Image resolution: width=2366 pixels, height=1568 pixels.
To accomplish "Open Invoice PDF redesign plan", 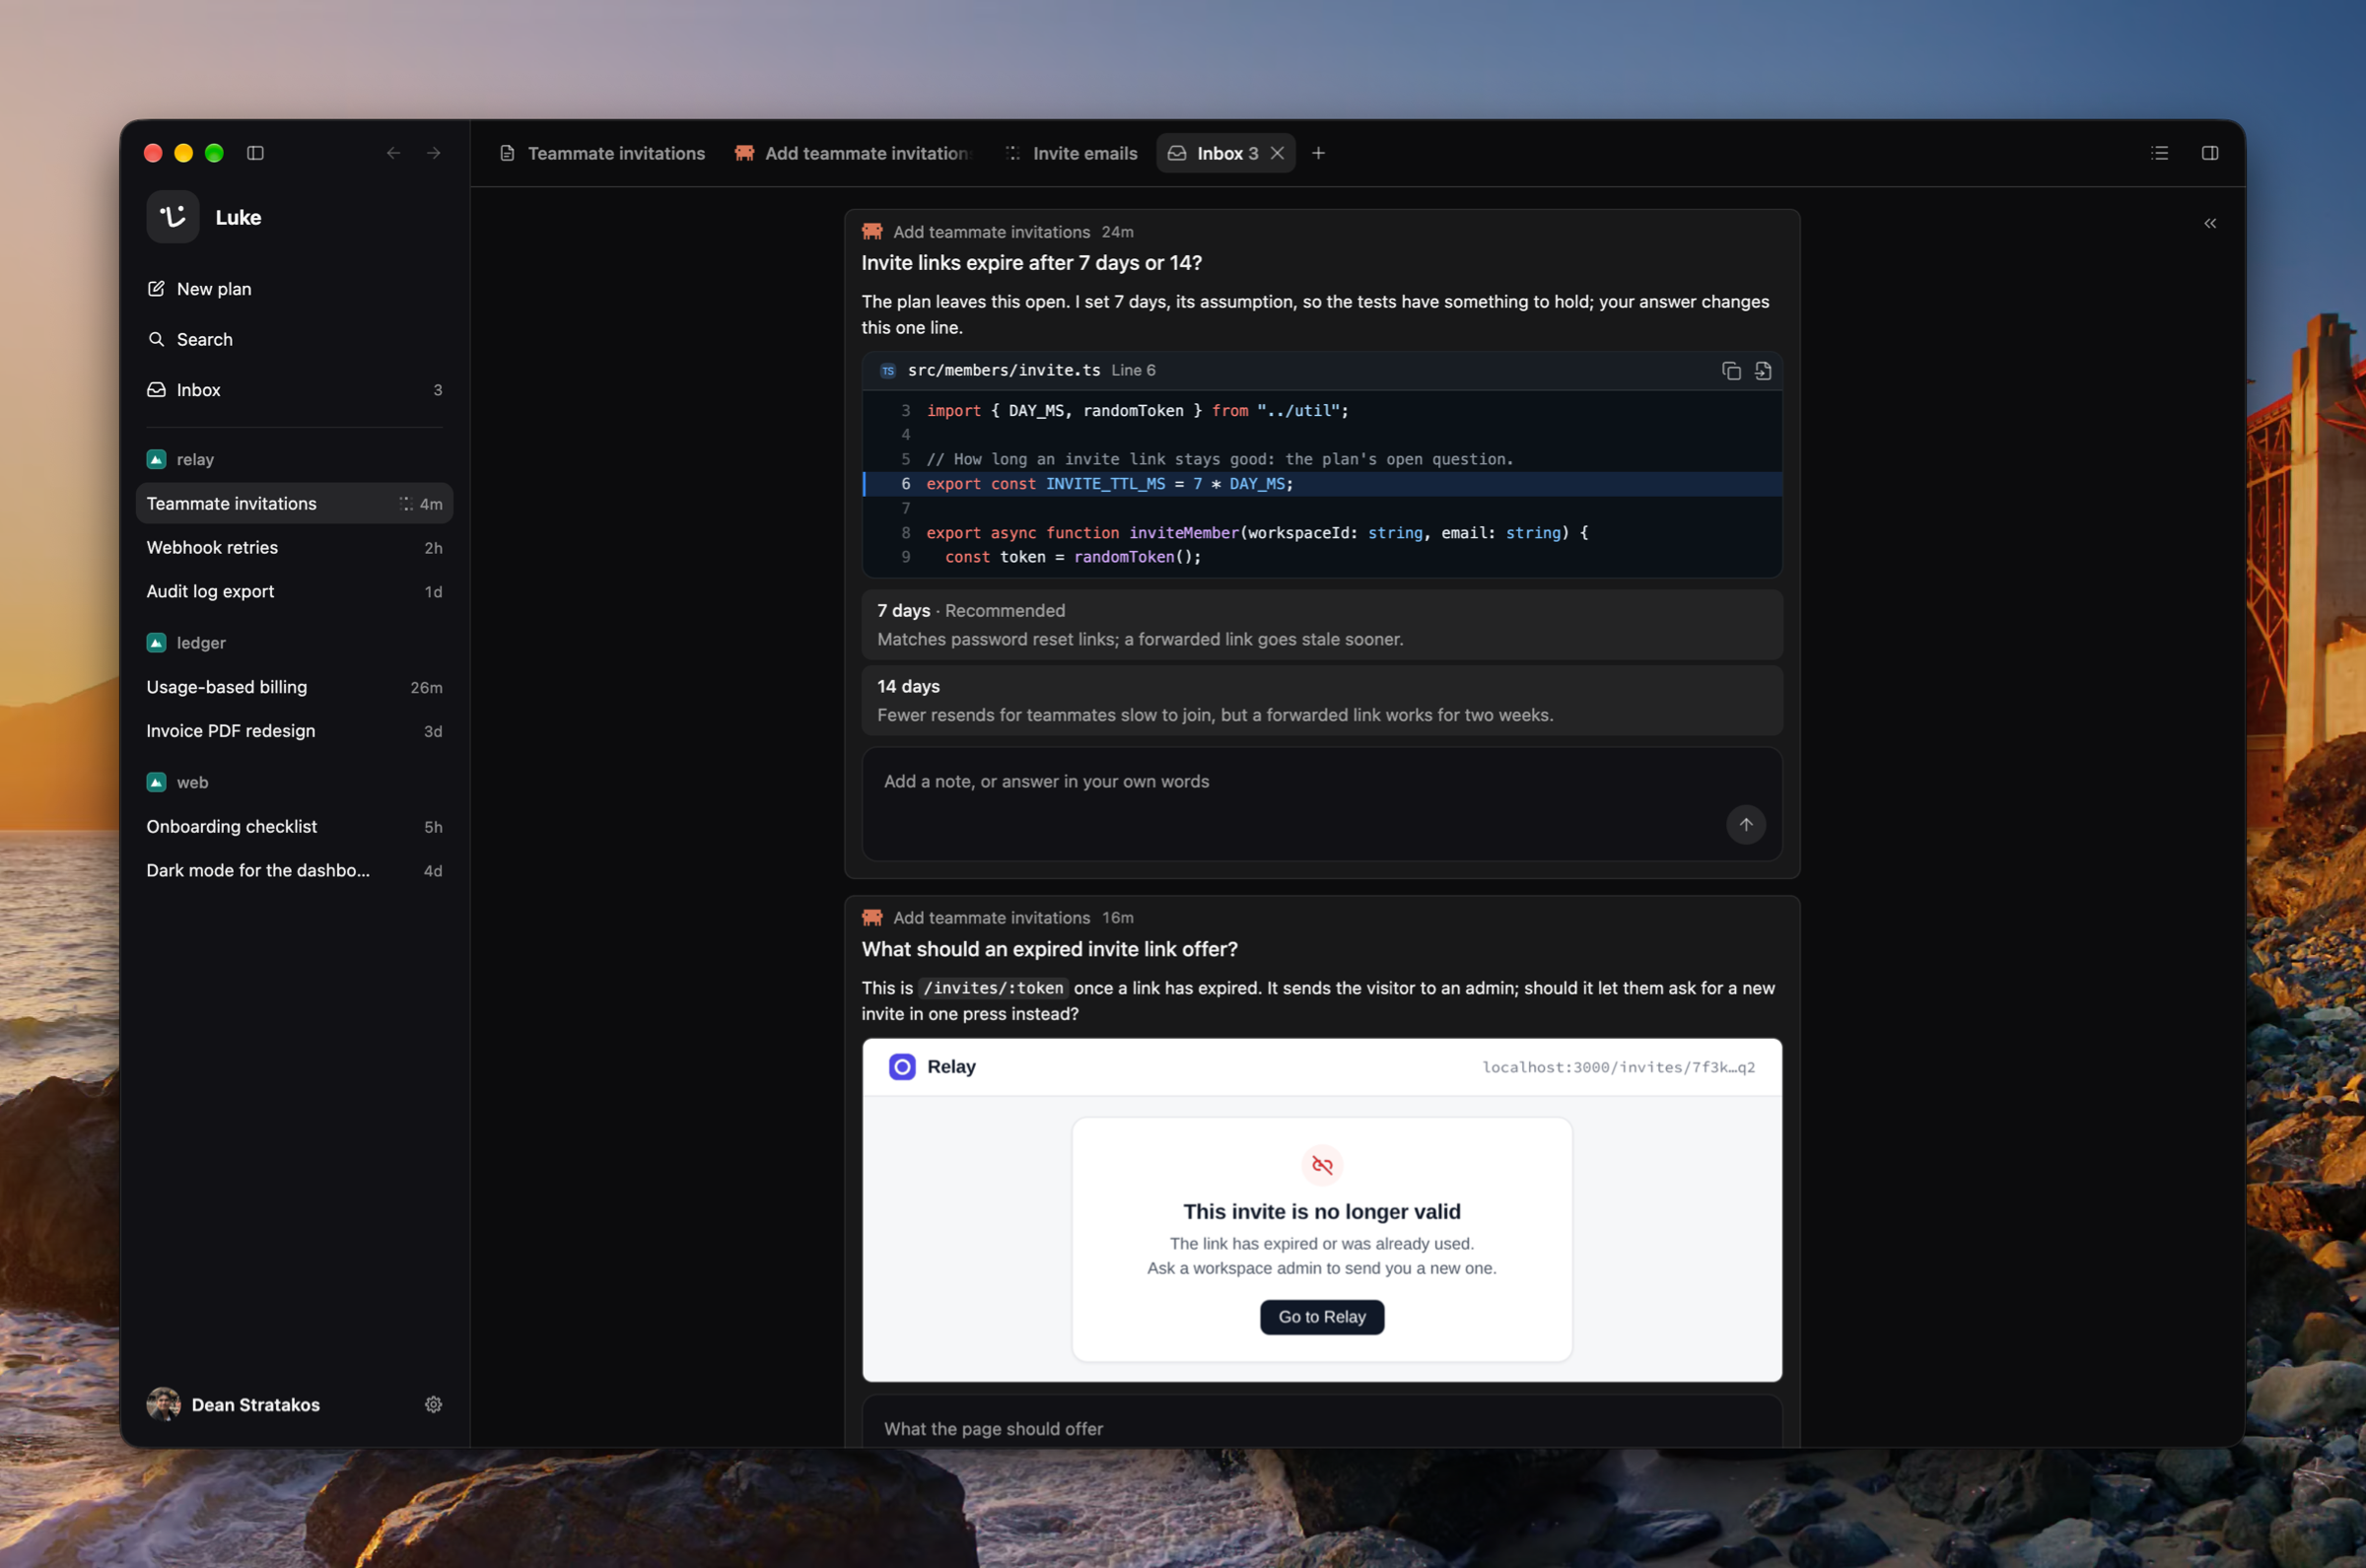I will click(294, 731).
